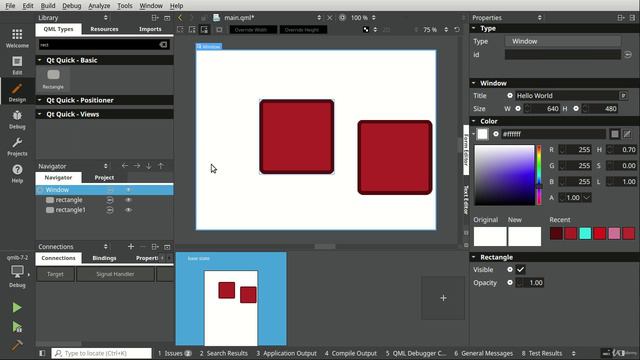Expand the Qt Quick - Views section
Image resolution: width=640 pixels, height=360 pixels.
click(x=40, y=114)
